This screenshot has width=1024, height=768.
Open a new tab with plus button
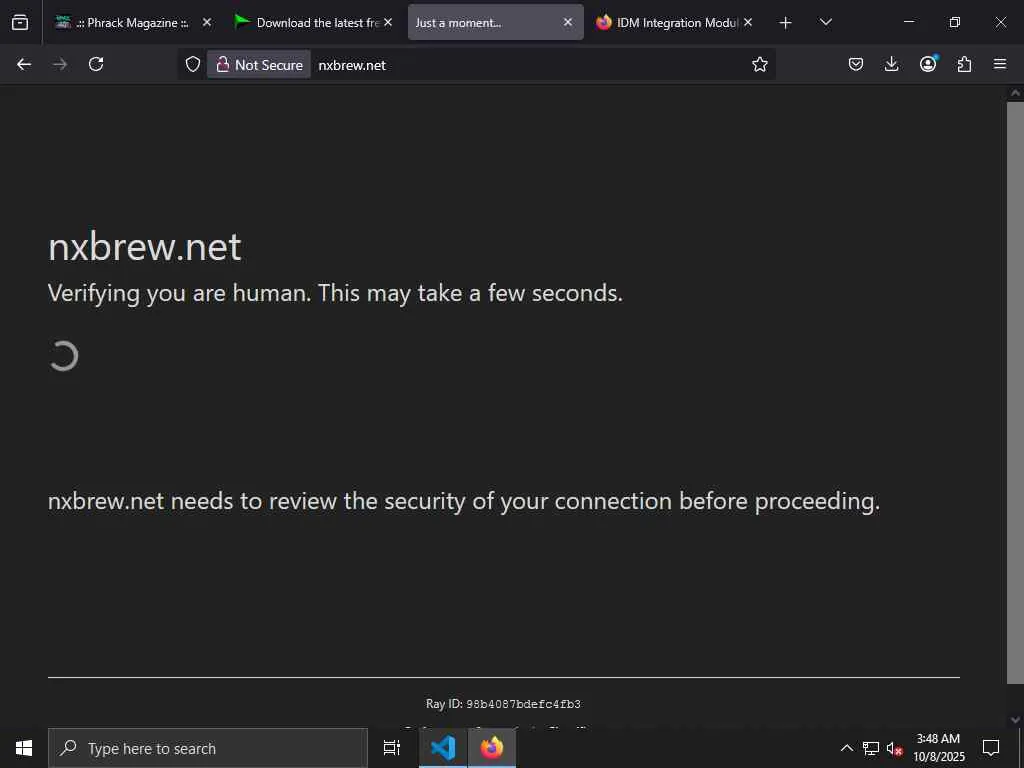(785, 23)
